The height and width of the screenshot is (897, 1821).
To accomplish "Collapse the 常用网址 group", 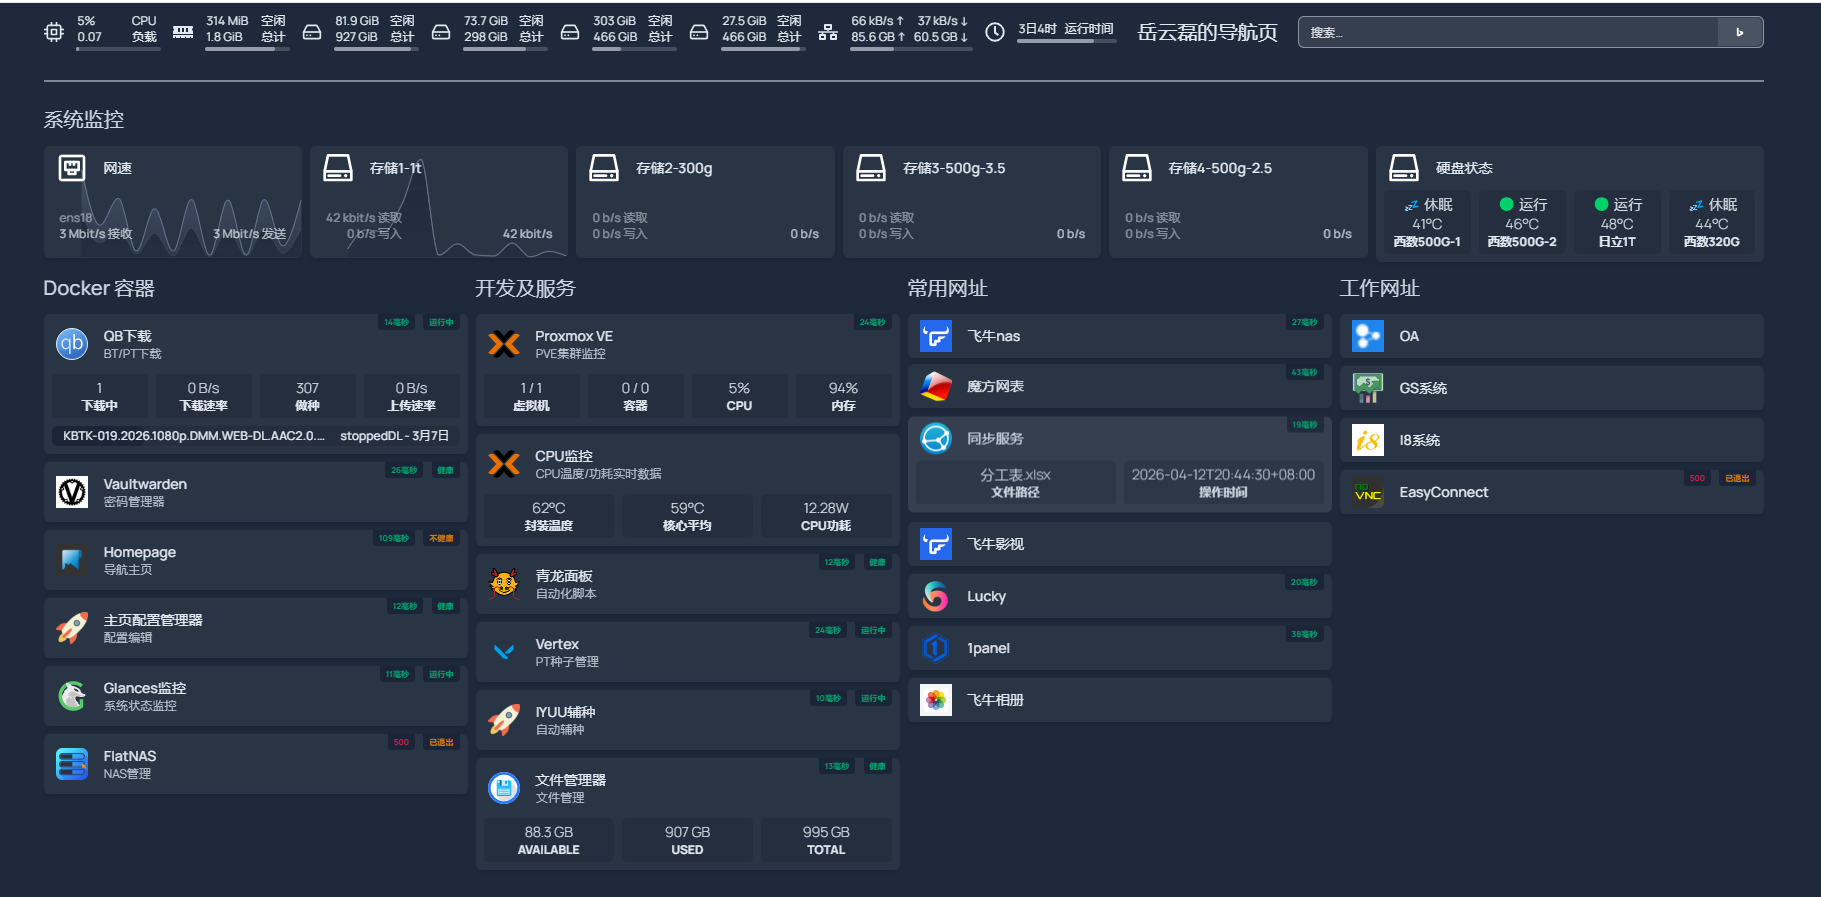I will (x=948, y=288).
